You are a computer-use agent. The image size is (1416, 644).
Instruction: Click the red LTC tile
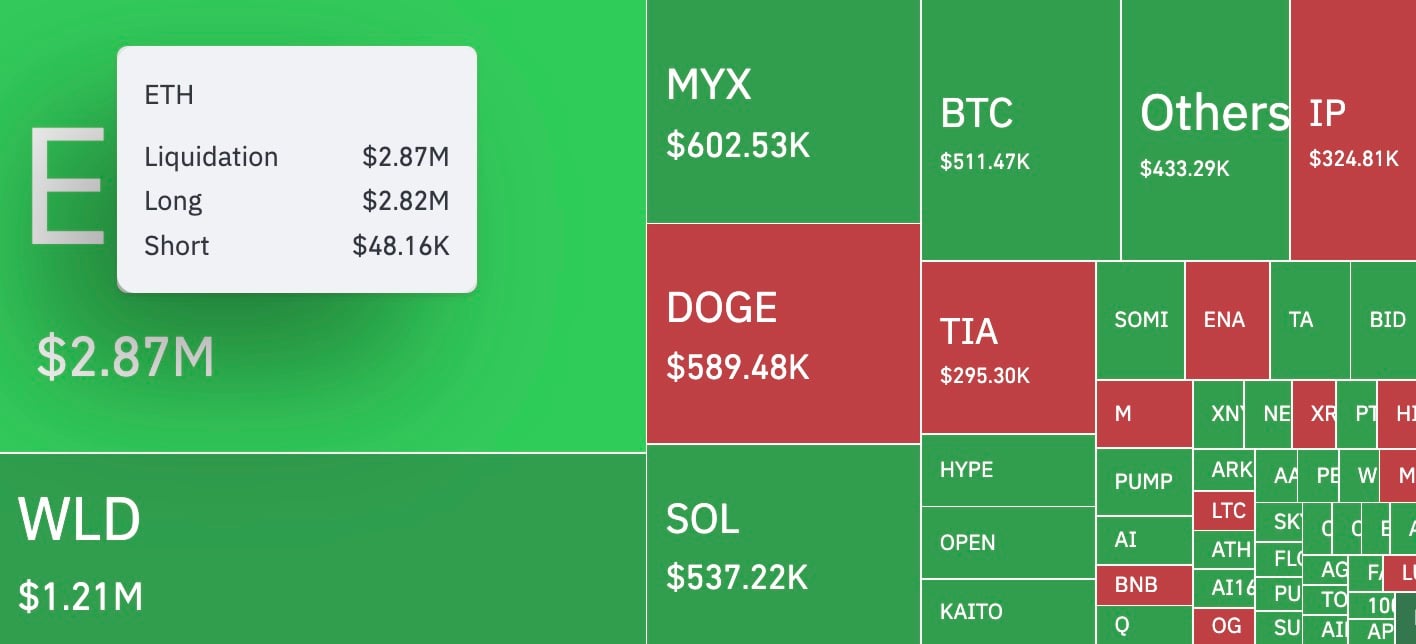[x=1226, y=510]
